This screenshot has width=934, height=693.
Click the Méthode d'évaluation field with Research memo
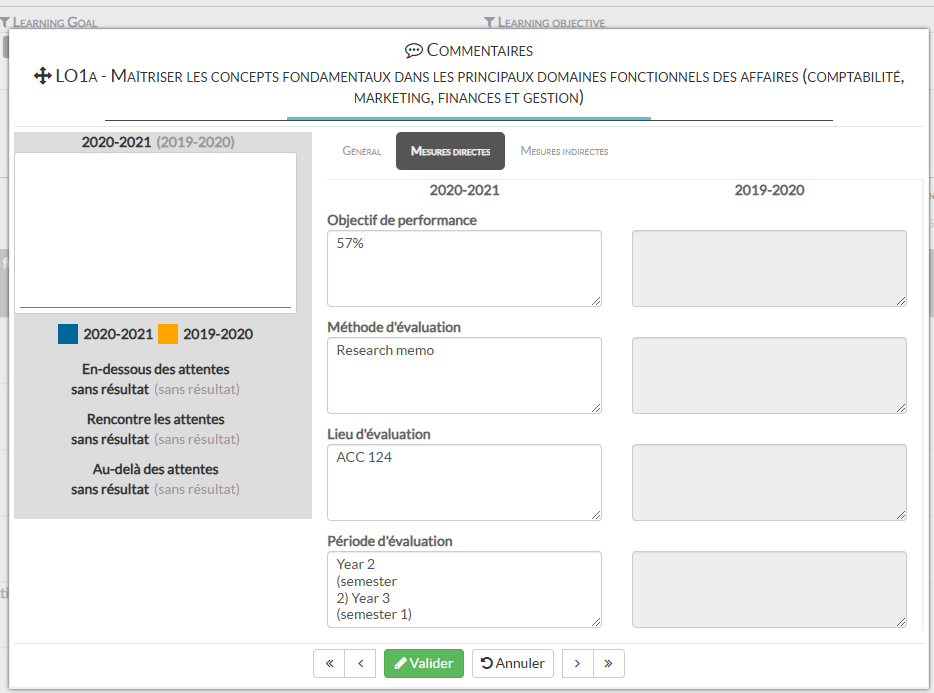[464, 375]
